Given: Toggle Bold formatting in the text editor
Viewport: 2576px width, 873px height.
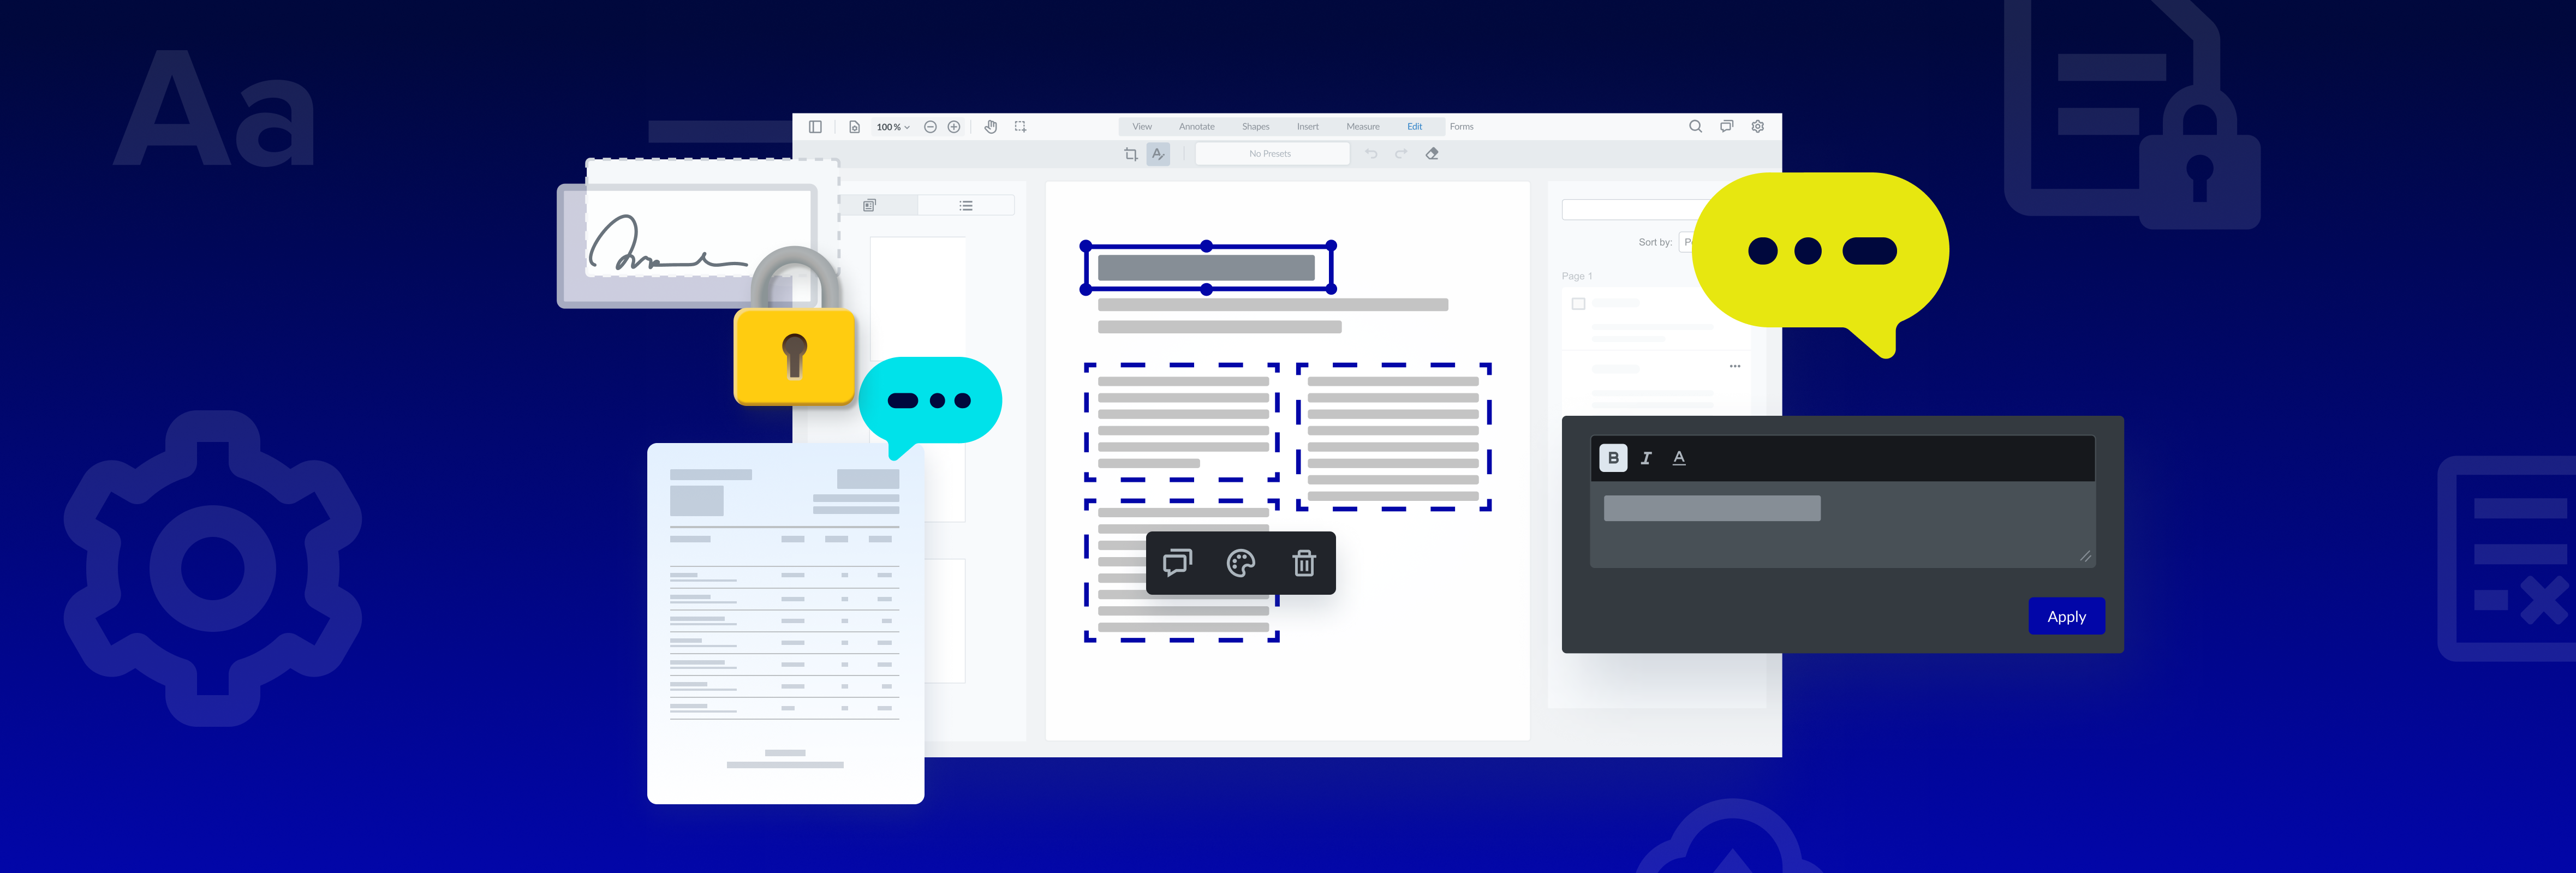Looking at the screenshot, I should (x=1612, y=458).
